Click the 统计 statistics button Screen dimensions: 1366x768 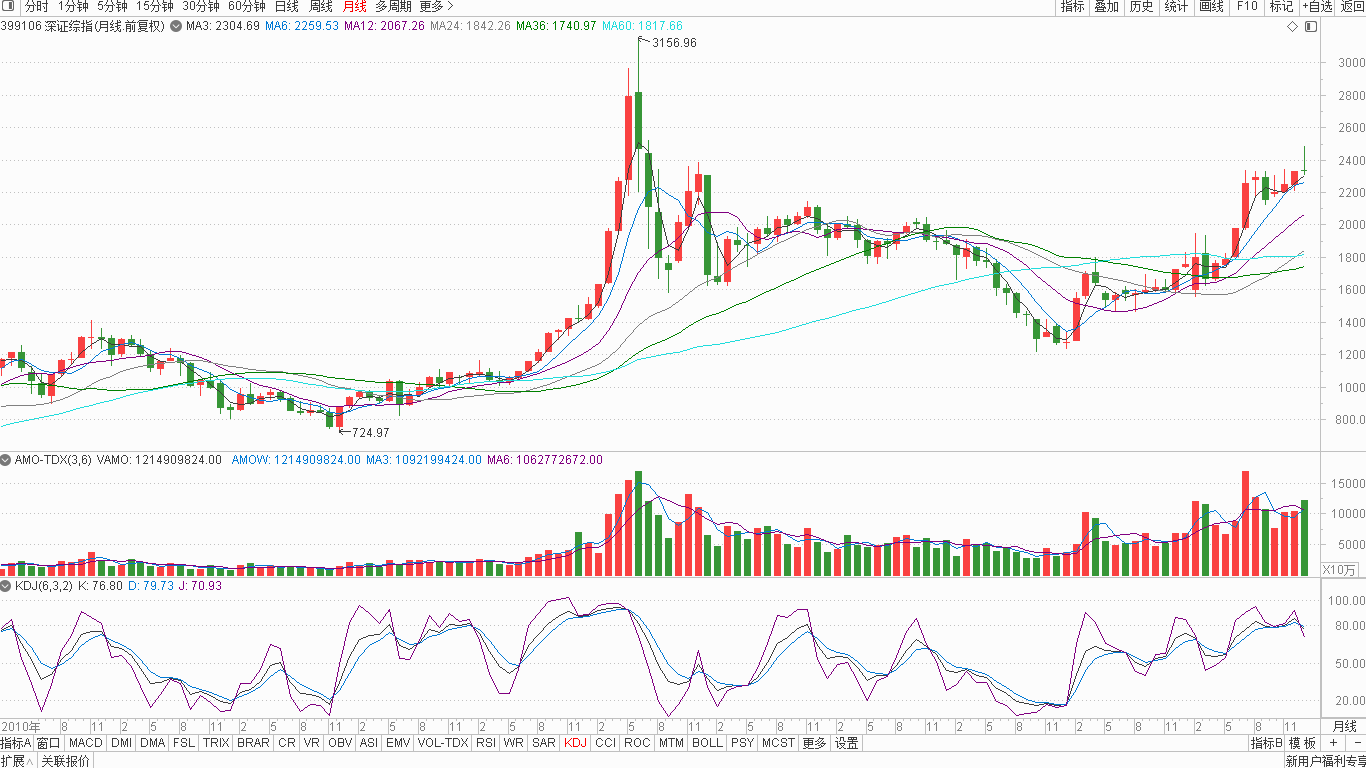point(1176,6)
